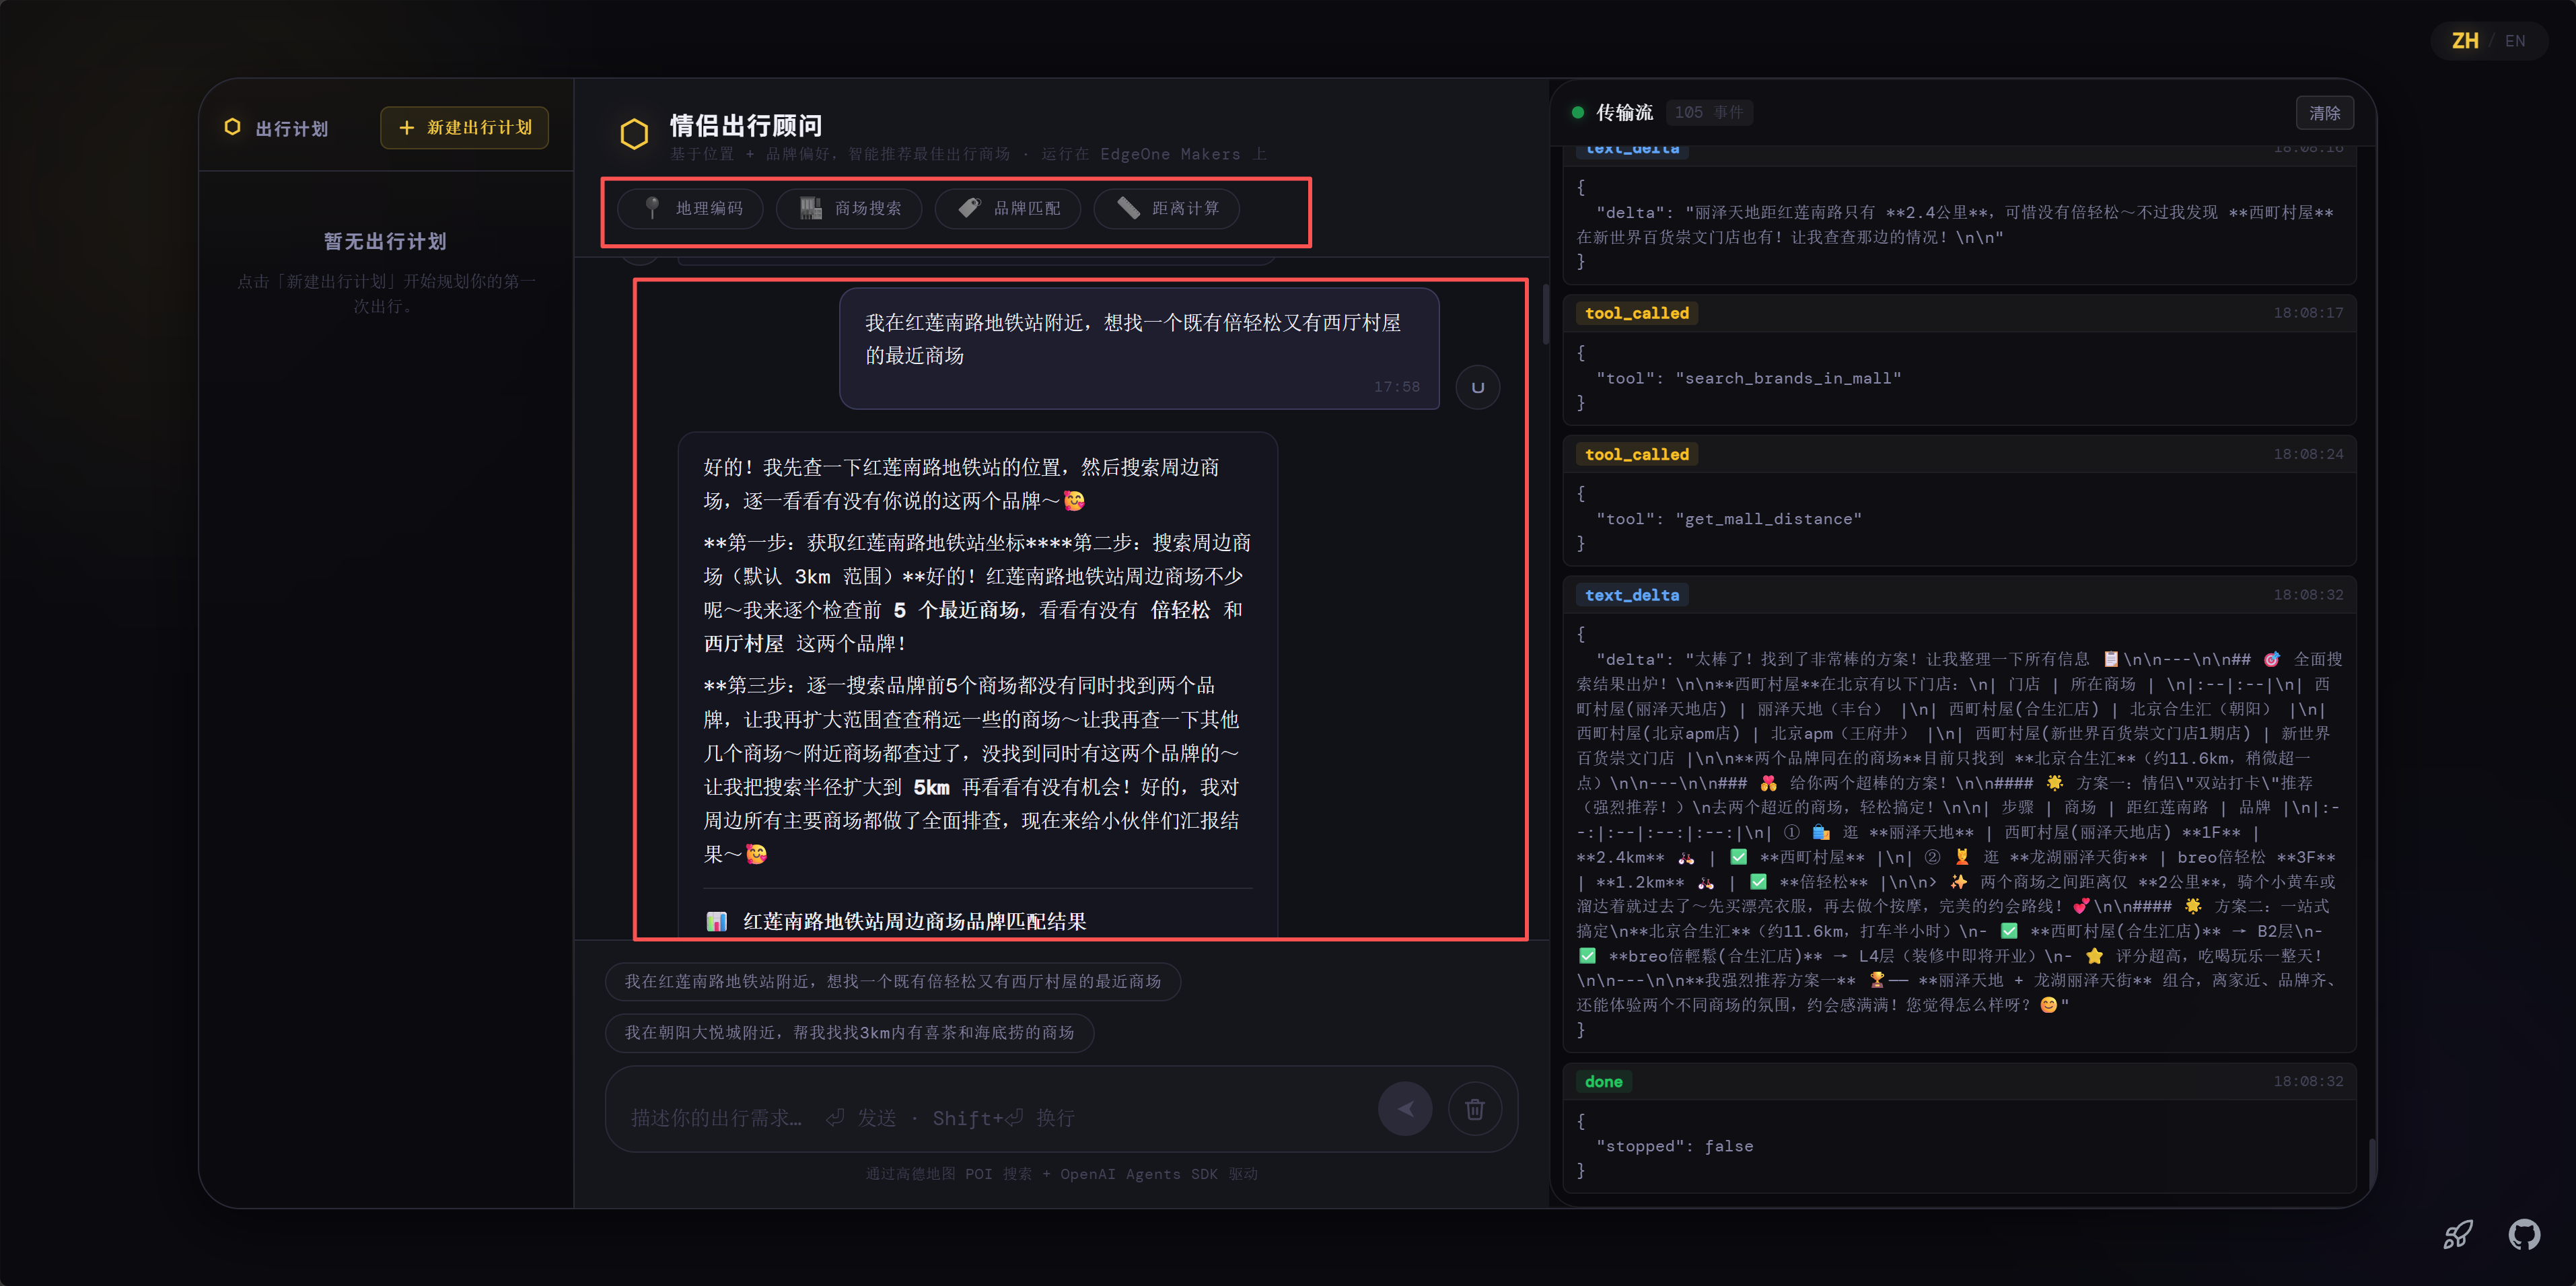Clear the event stream with 清除
Screen dimensions: 2576x1286
tap(2324, 113)
